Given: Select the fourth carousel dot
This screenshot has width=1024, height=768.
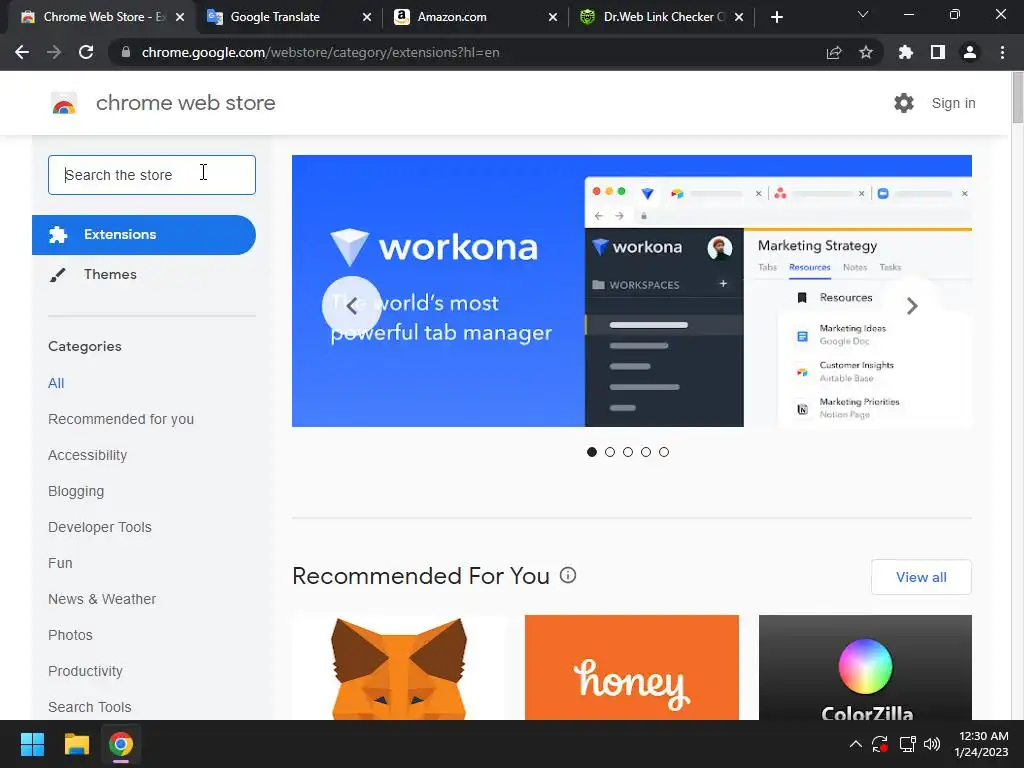Looking at the screenshot, I should point(646,452).
